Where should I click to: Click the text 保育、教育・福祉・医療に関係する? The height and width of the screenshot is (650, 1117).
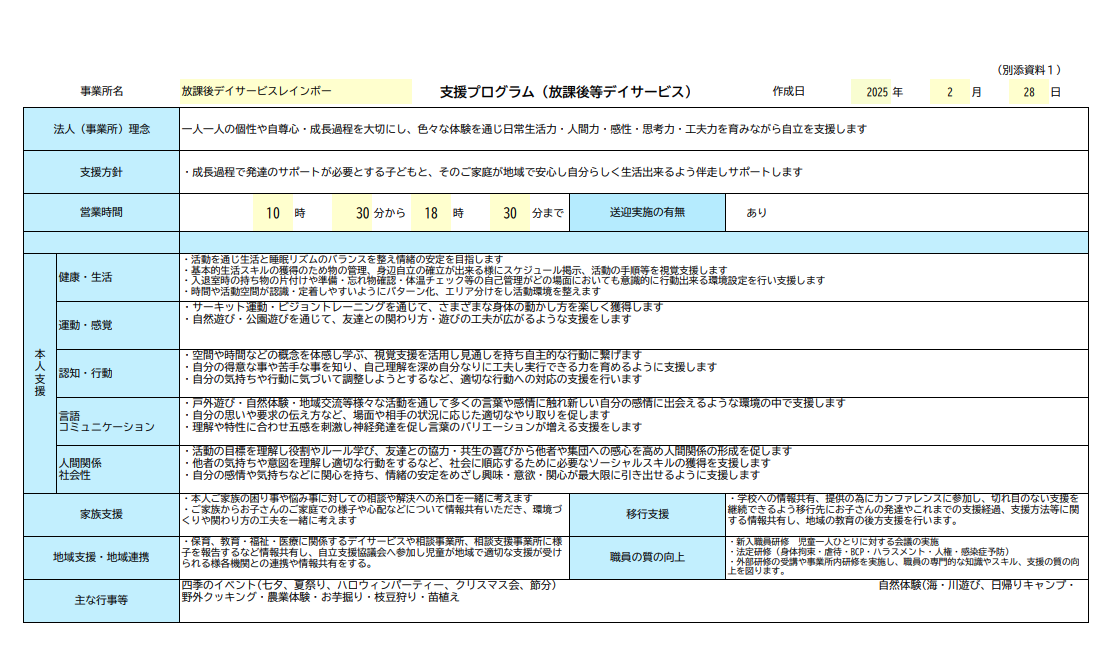[x=372, y=552]
